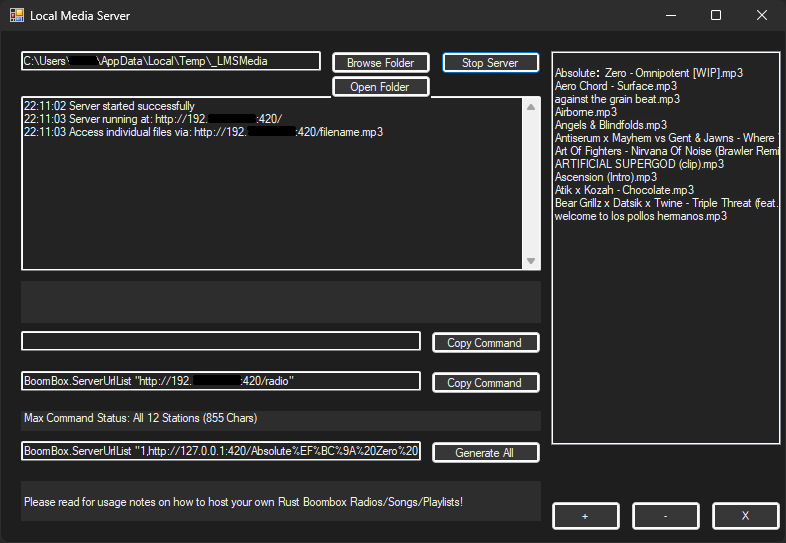Click the folder path input field
Image resolution: width=786 pixels, height=543 pixels.
click(171, 61)
